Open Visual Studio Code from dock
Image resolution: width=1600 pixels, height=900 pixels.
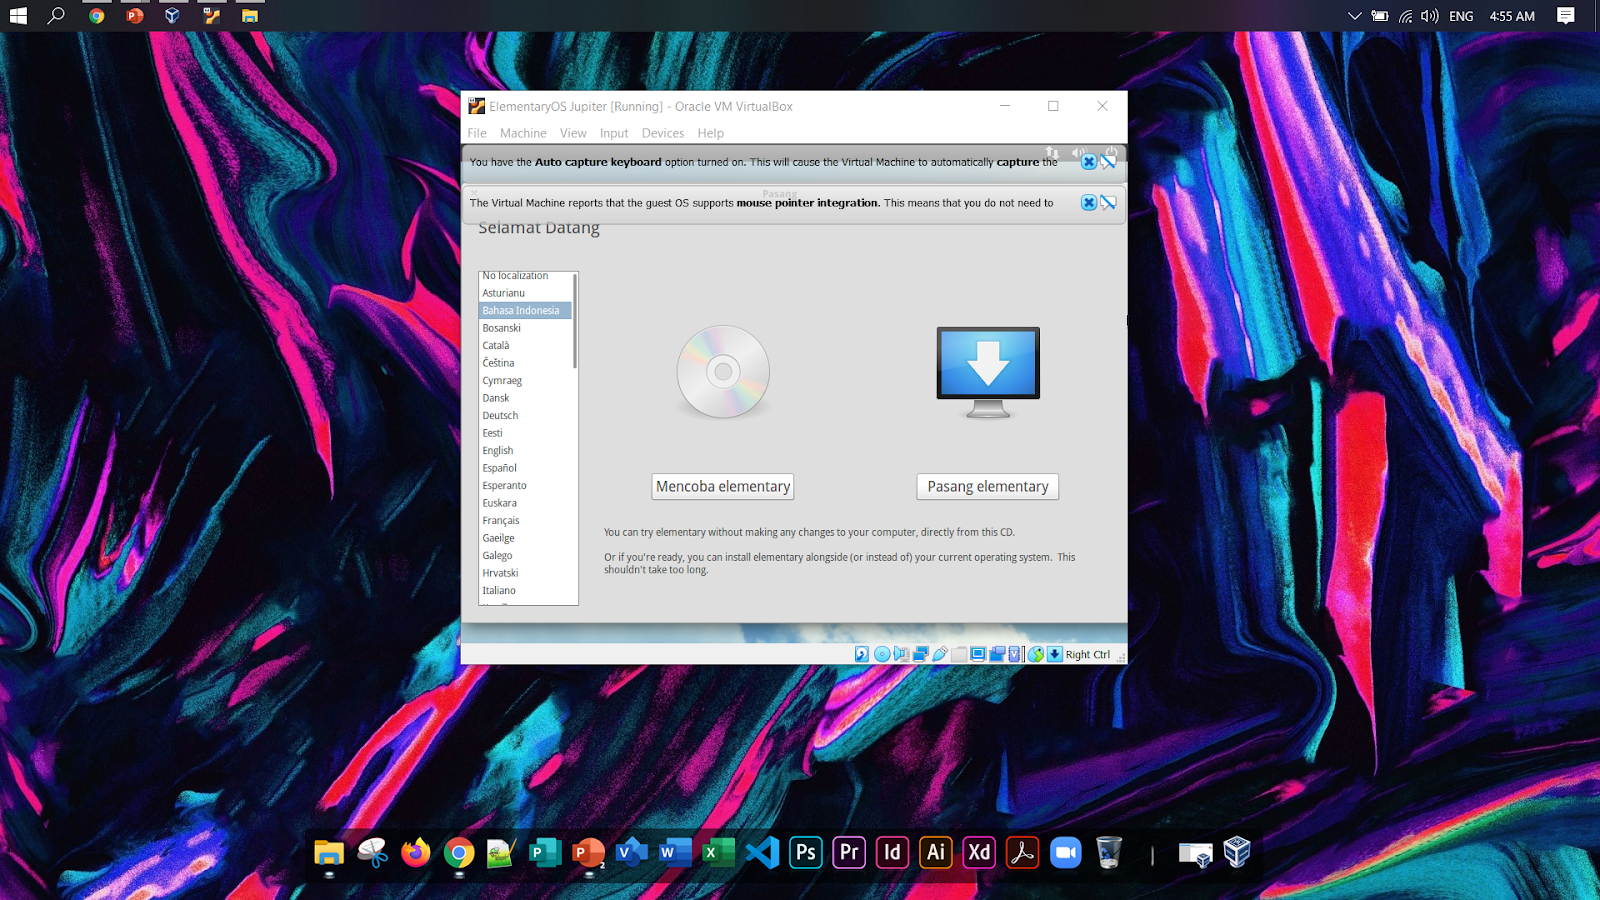click(x=762, y=852)
